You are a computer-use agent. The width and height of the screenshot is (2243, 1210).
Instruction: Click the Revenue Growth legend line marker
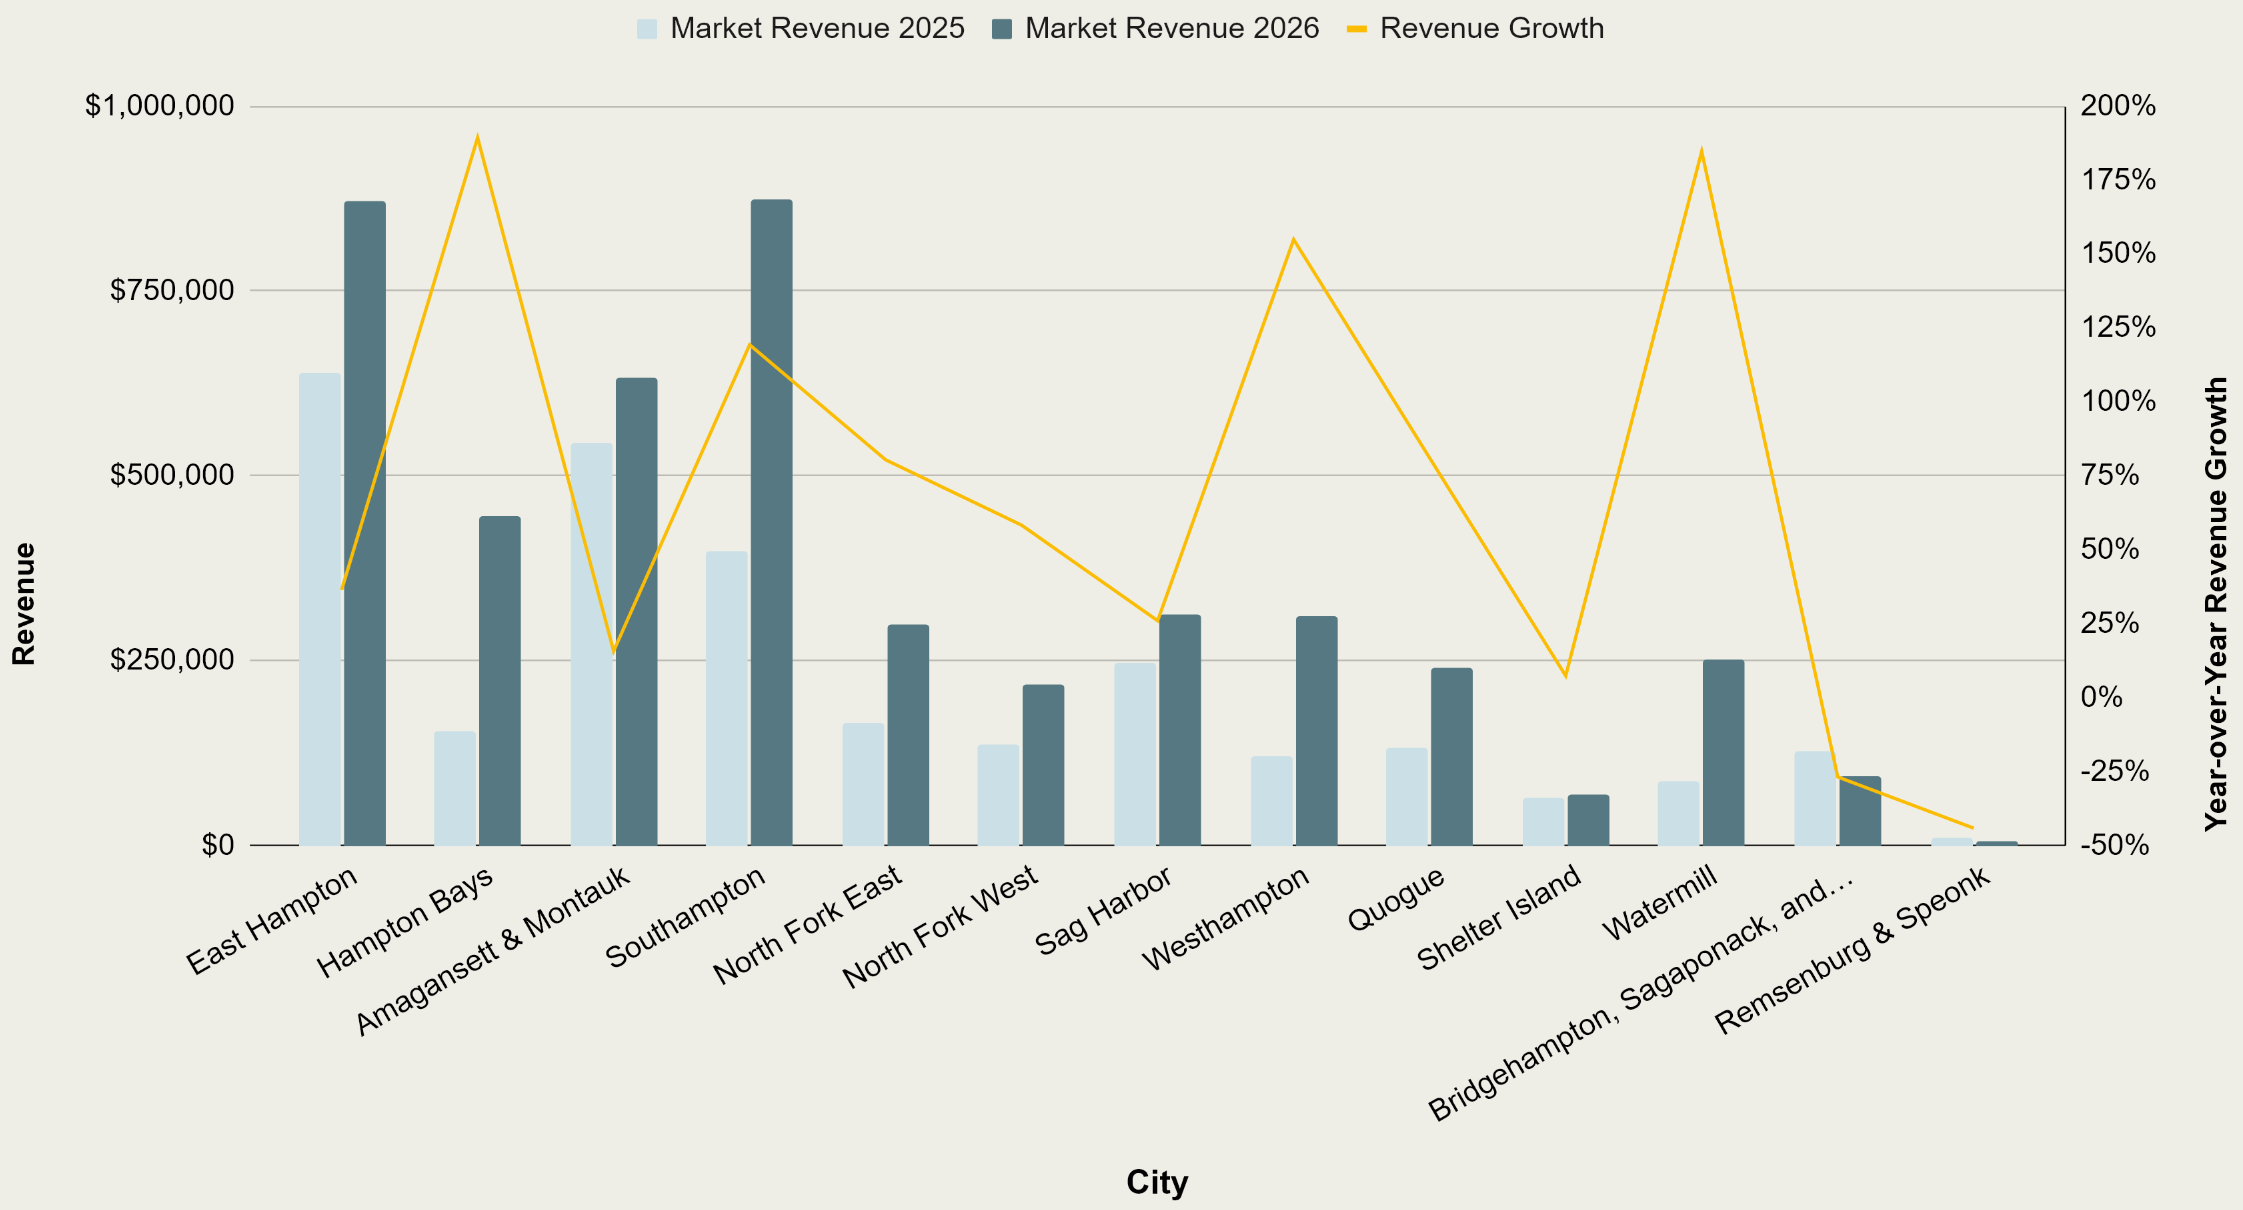[1359, 29]
